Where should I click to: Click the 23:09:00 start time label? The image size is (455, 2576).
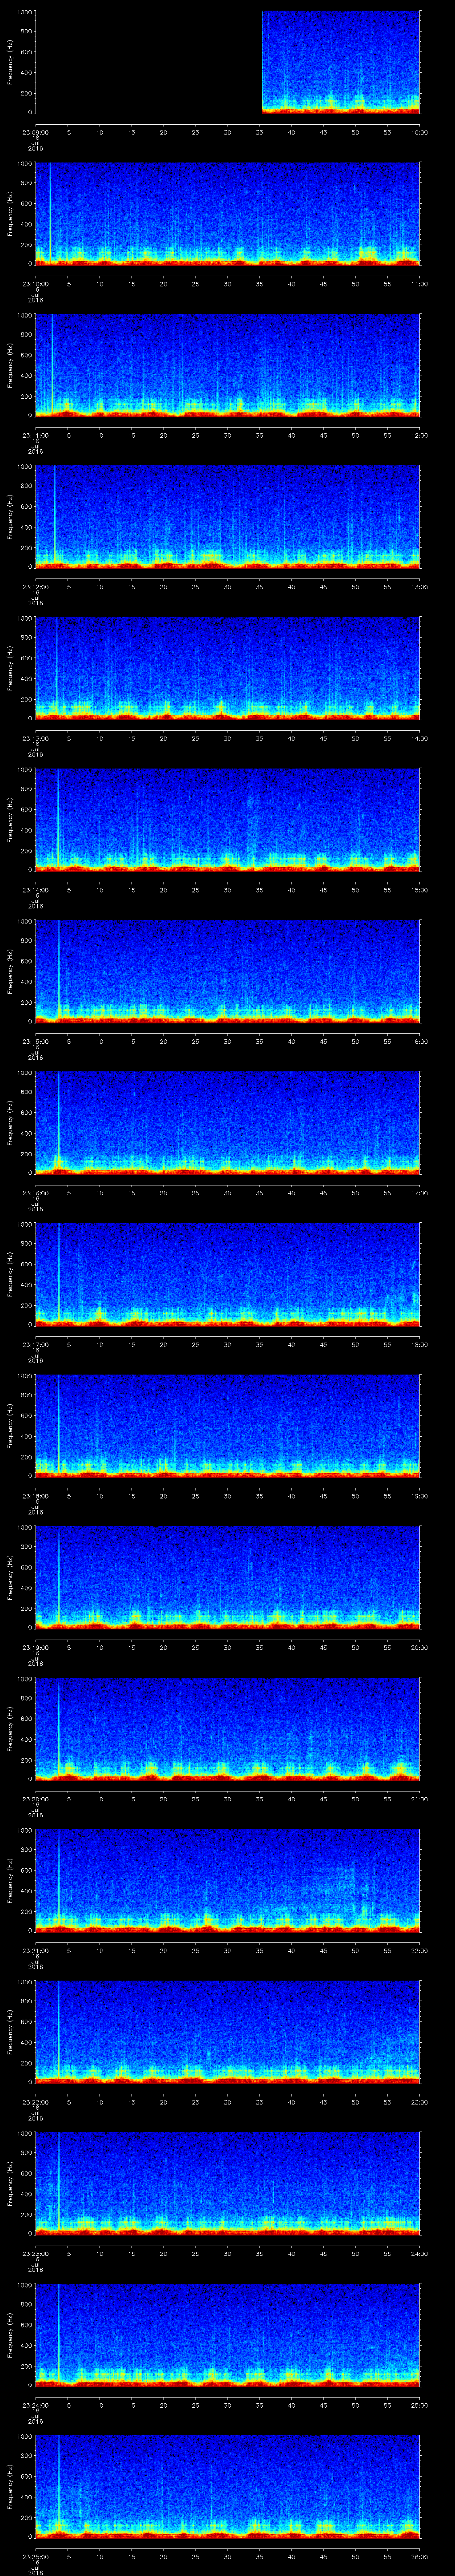pos(35,132)
